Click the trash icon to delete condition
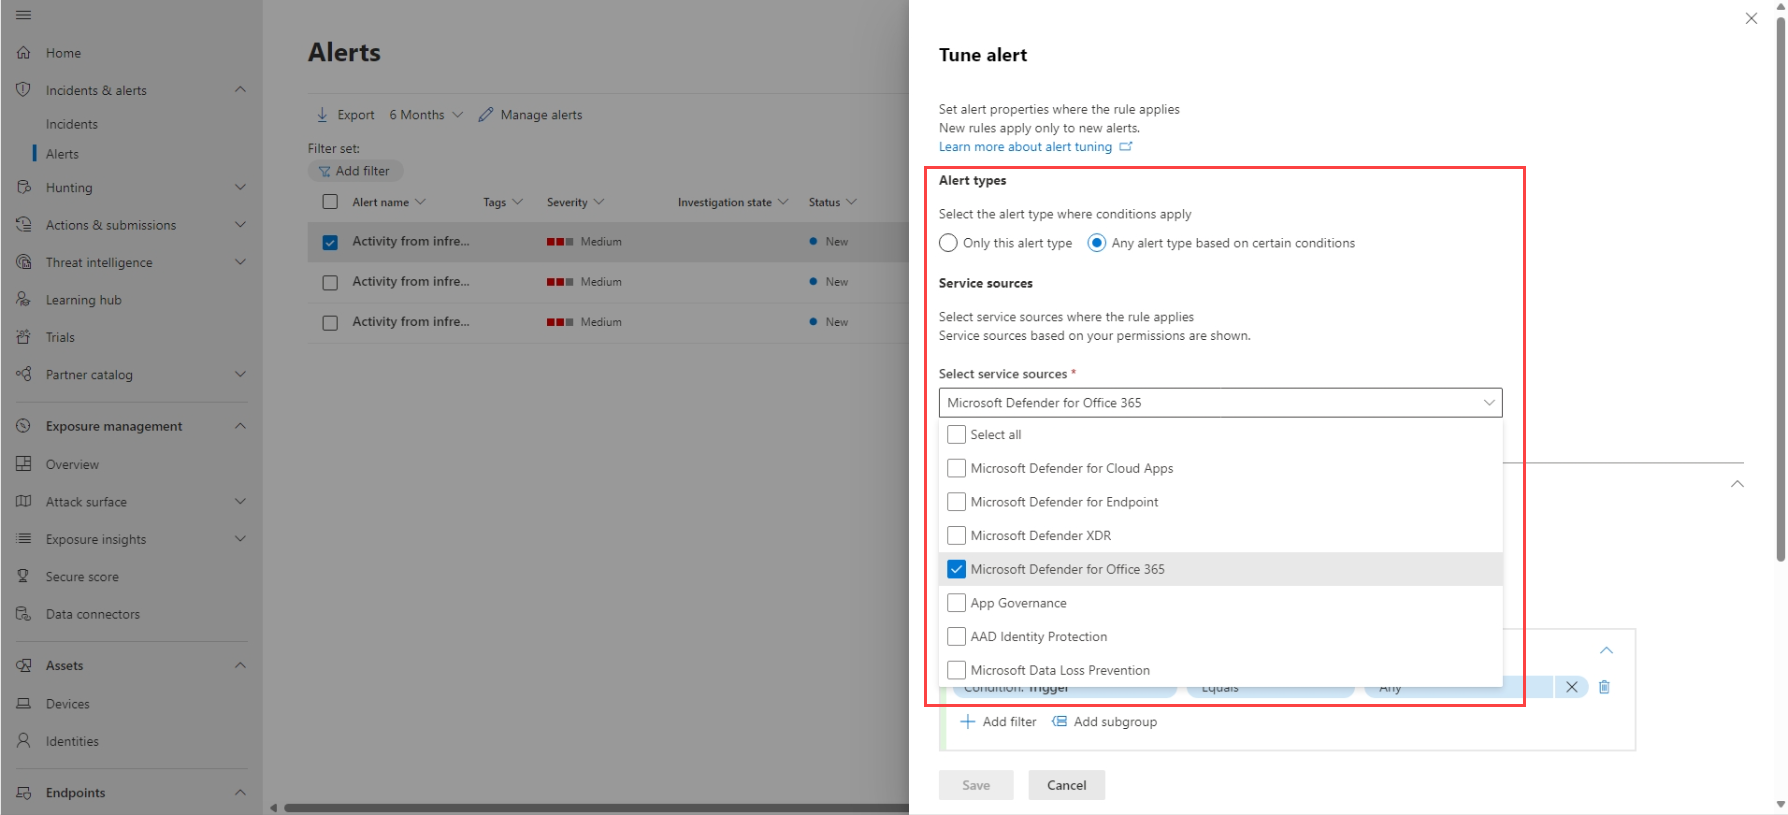Viewport: 1788px width, 815px height. [x=1604, y=687]
